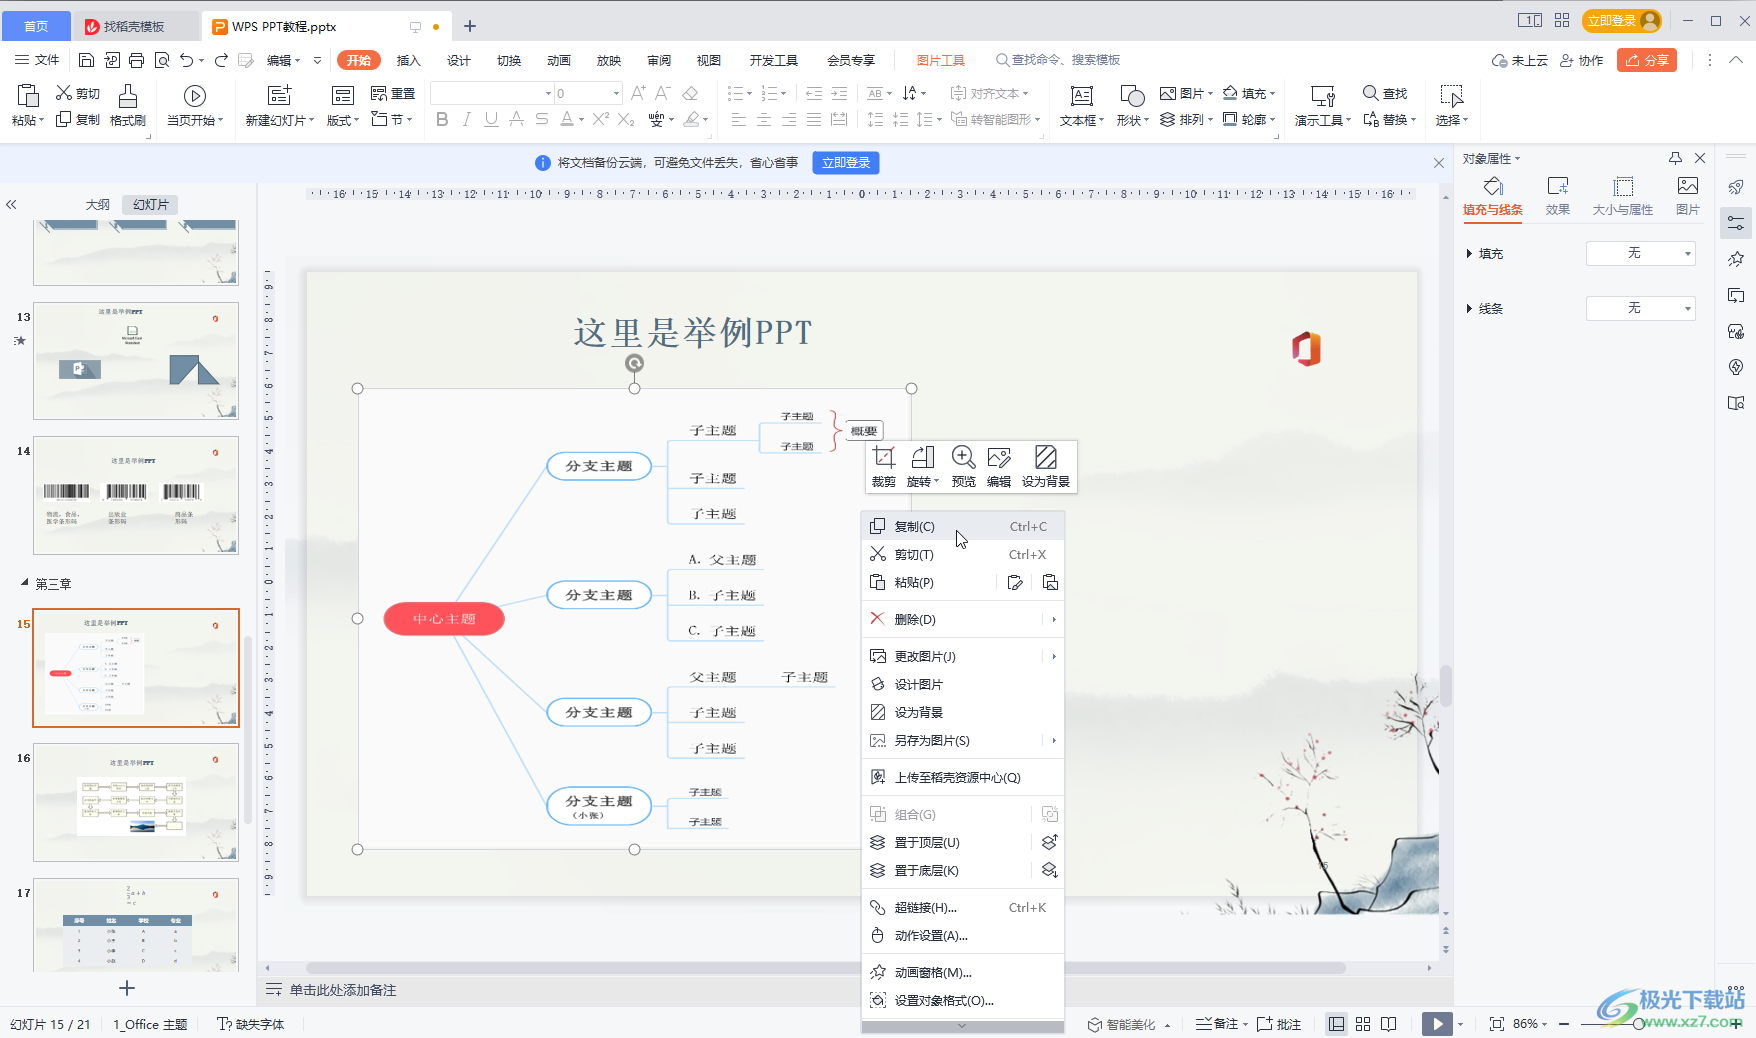This screenshot has height=1038, width=1756.
Task: Click the Clear formatting eraser icon
Action: coord(690,93)
